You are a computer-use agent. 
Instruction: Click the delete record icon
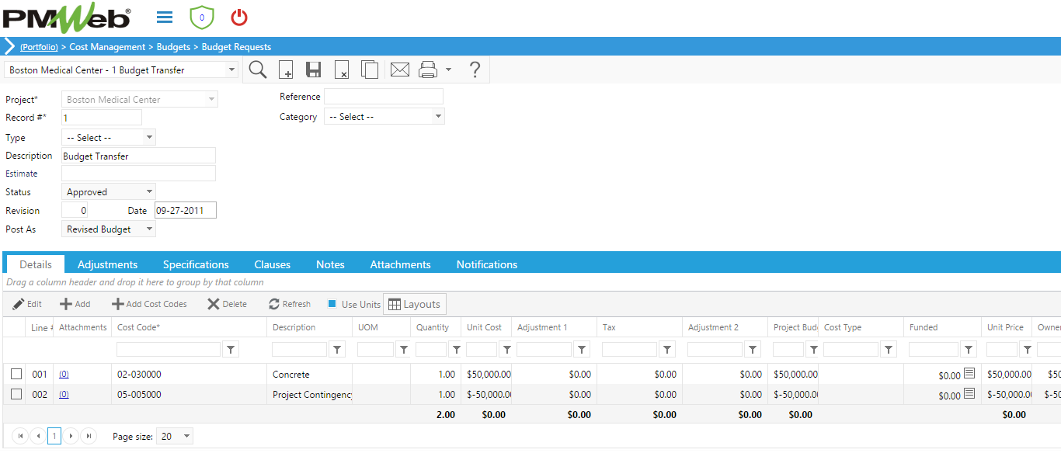341,70
